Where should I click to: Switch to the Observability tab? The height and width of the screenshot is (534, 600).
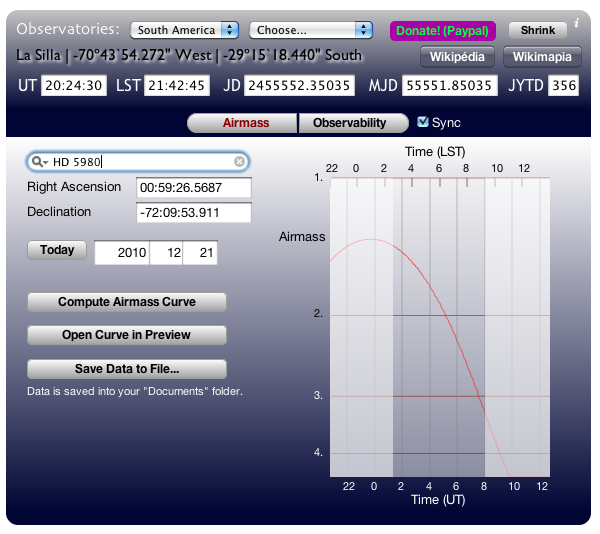[x=354, y=123]
